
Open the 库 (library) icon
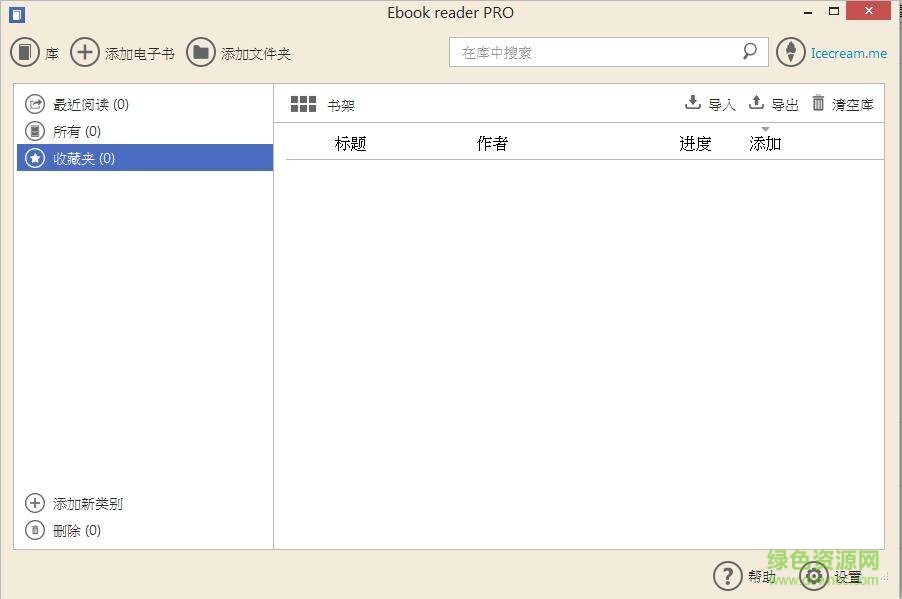point(24,52)
